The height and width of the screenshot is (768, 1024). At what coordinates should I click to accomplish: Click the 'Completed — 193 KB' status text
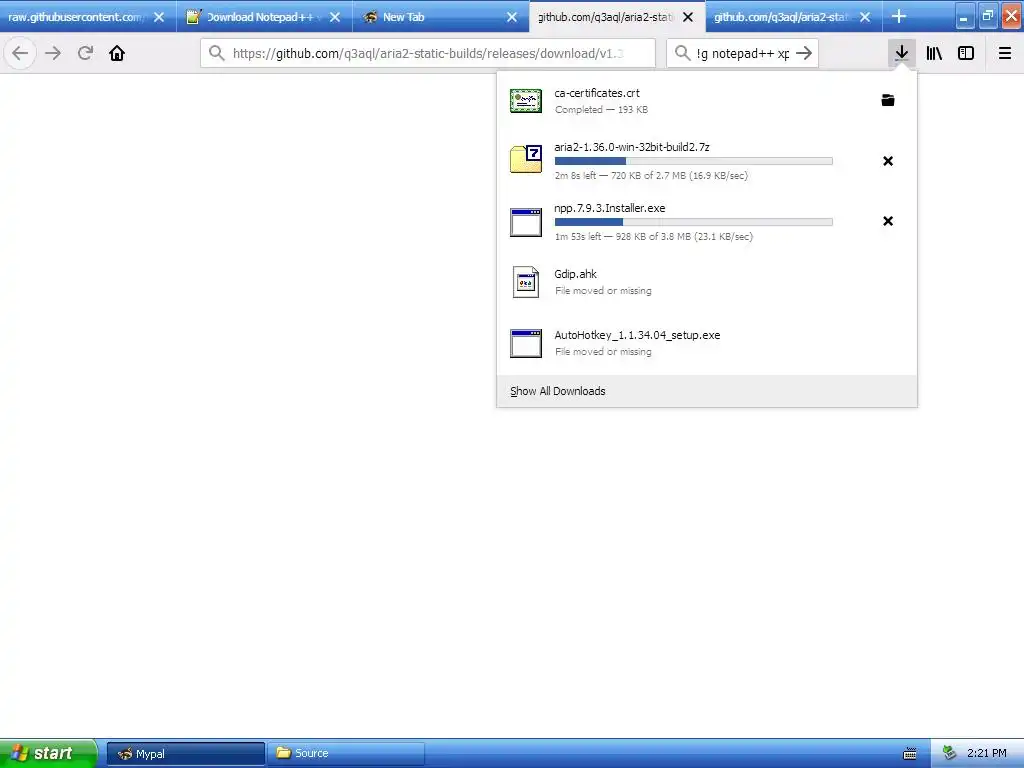(601, 110)
